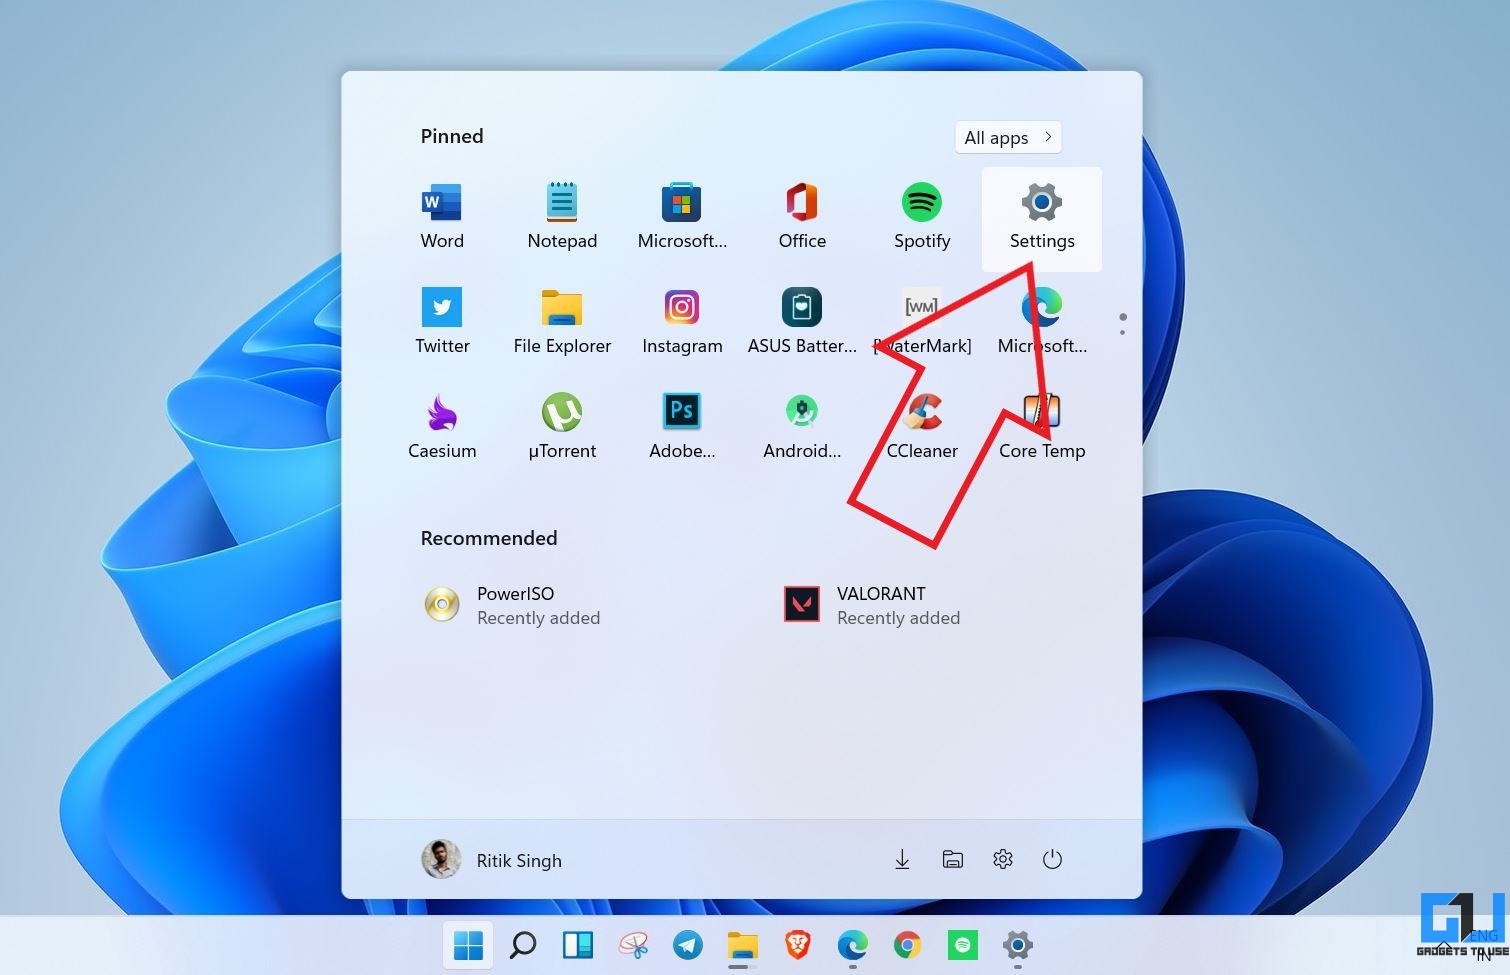Launch Spotify from pinned apps
Image resolution: width=1510 pixels, height=975 pixels.
pyautogui.click(x=922, y=218)
